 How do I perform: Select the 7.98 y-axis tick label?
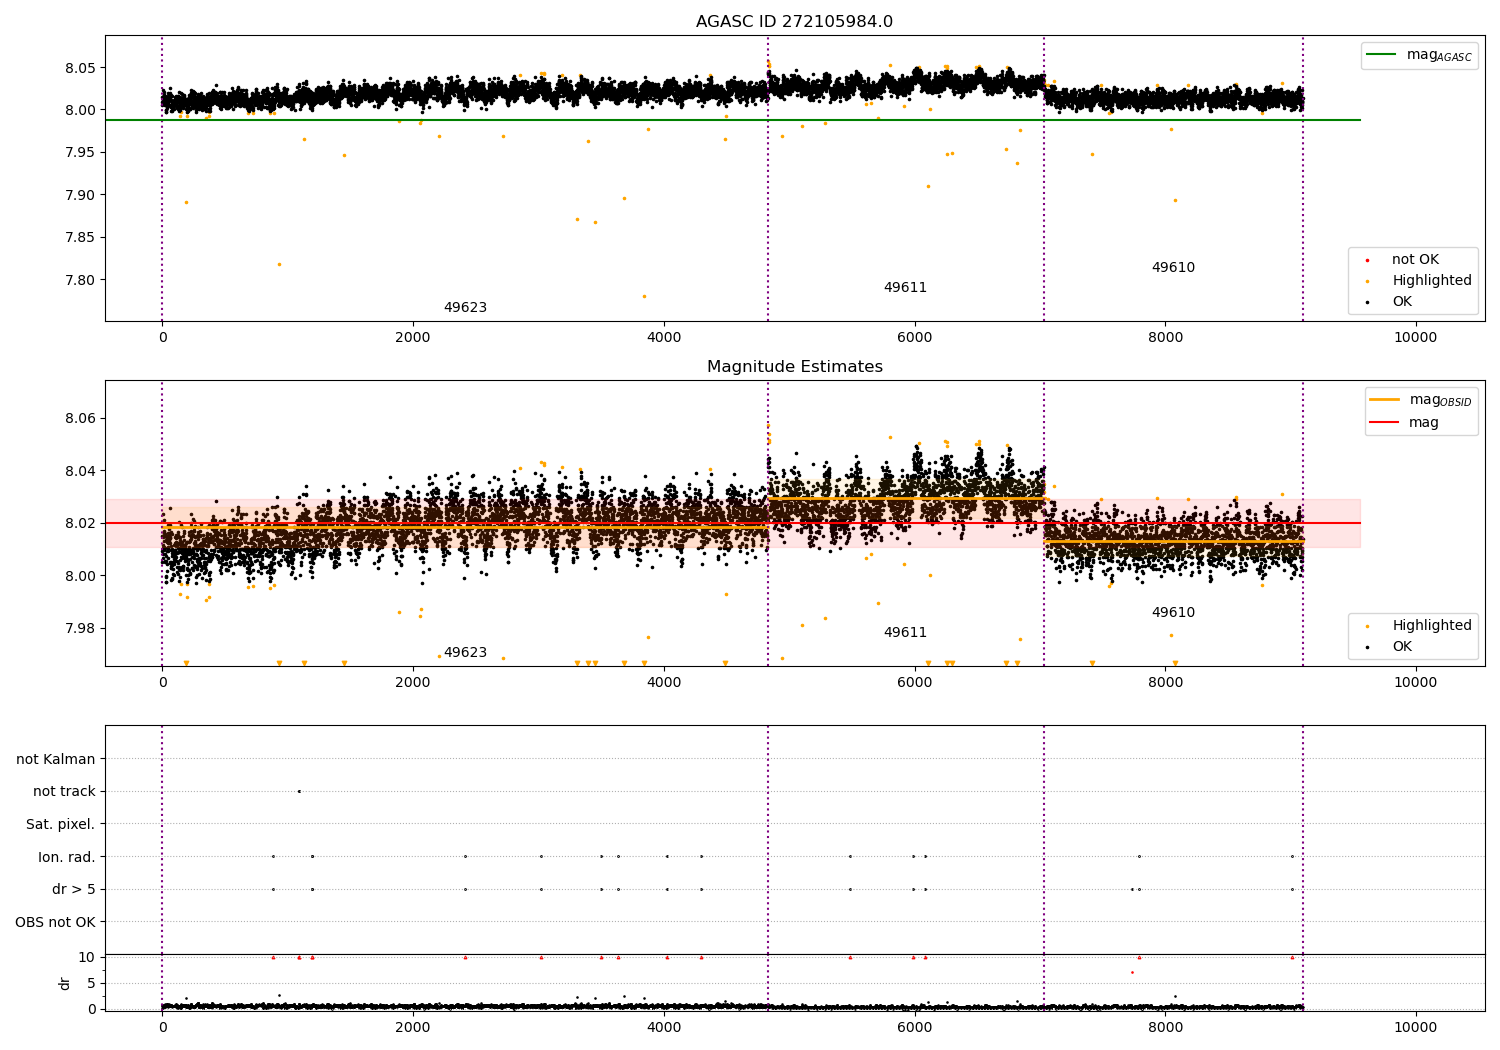[x=81, y=628]
